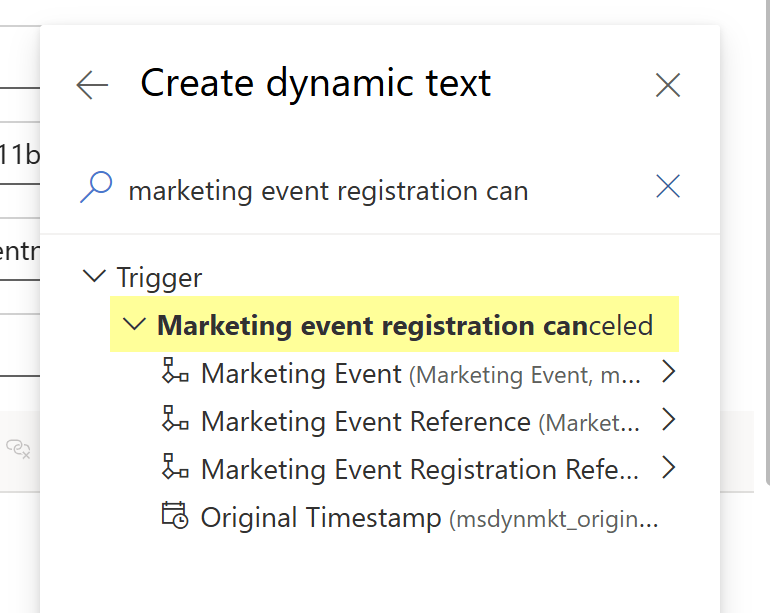Click into the search text field

(x=380, y=190)
